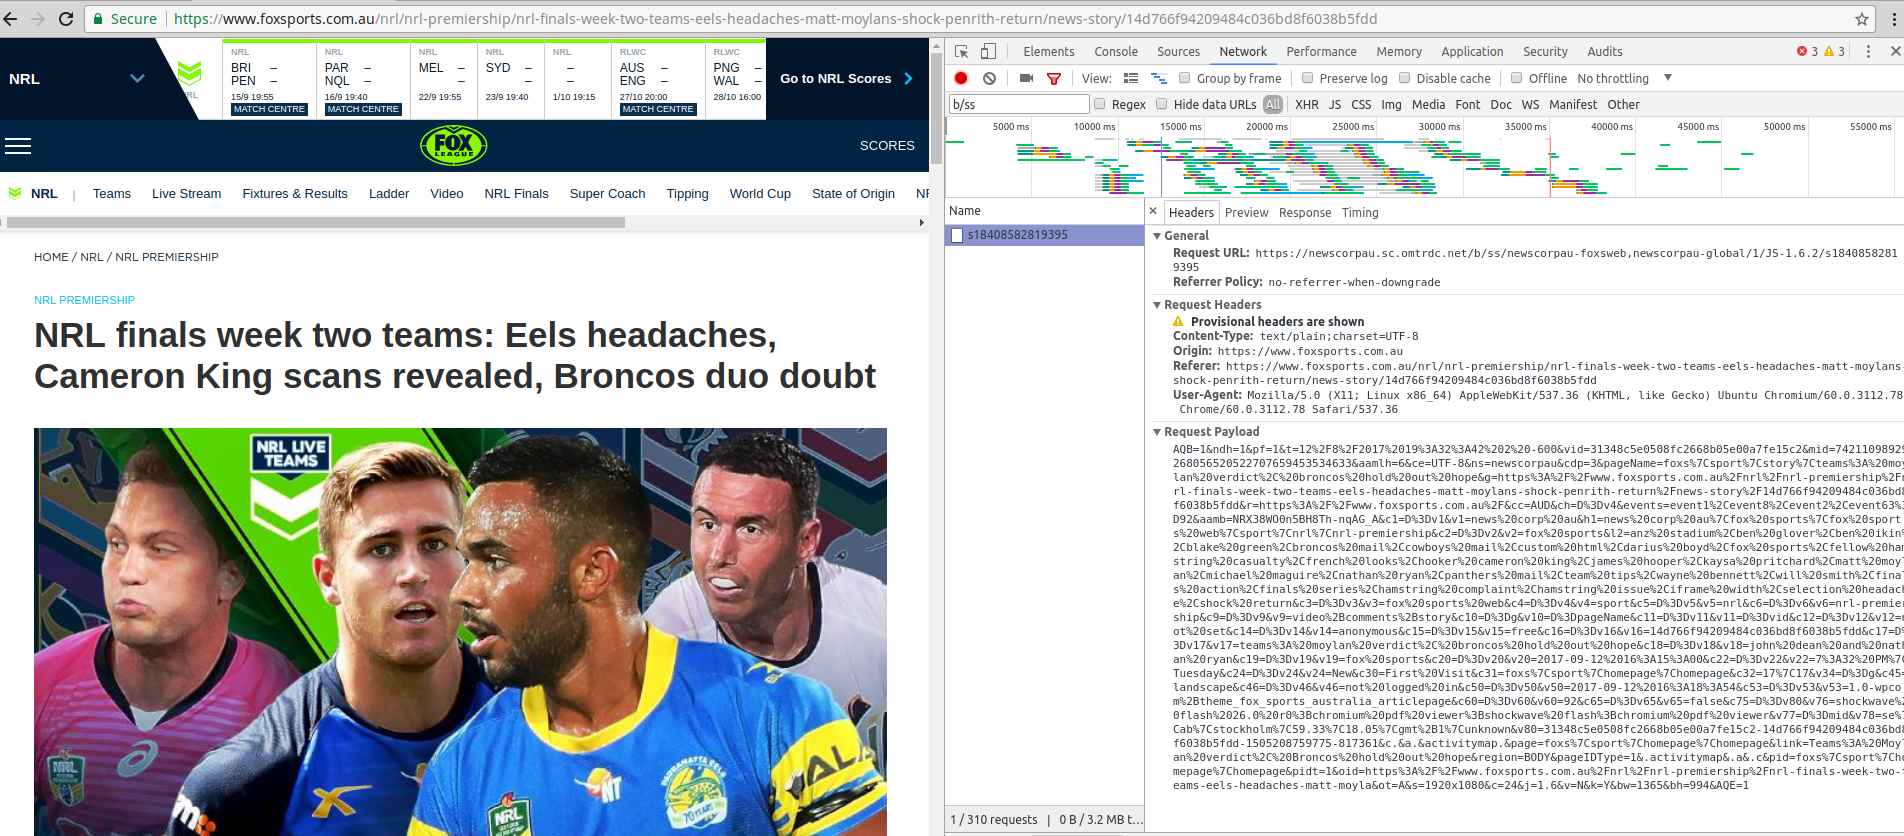Open the Timing tab of the request

pyautogui.click(x=1360, y=212)
